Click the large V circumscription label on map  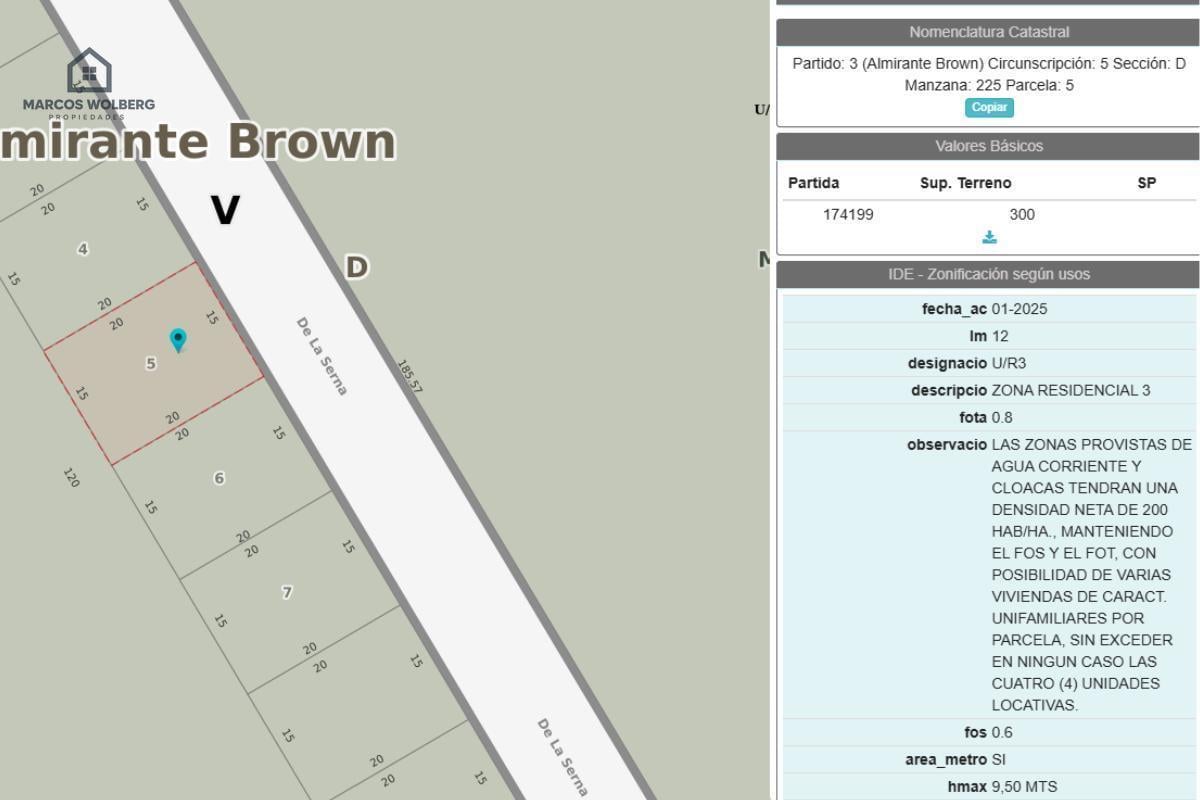coord(225,210)
